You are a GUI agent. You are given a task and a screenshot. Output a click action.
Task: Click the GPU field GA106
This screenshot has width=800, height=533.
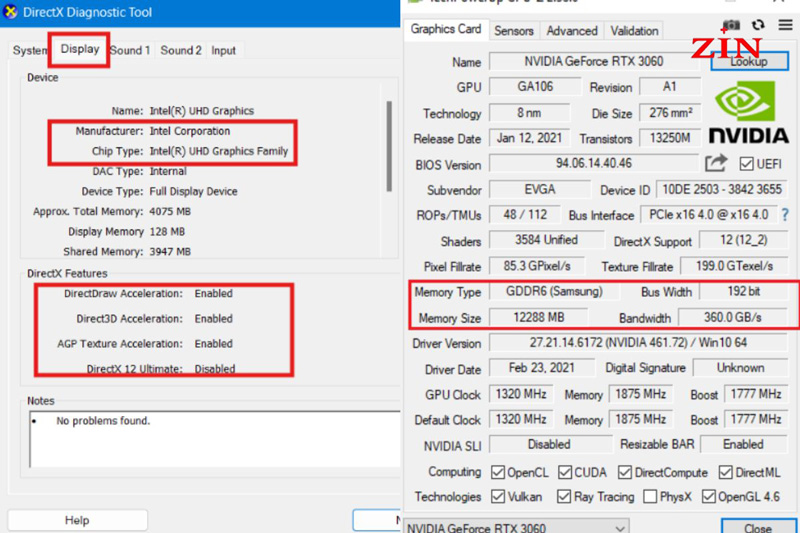(535, 87)
